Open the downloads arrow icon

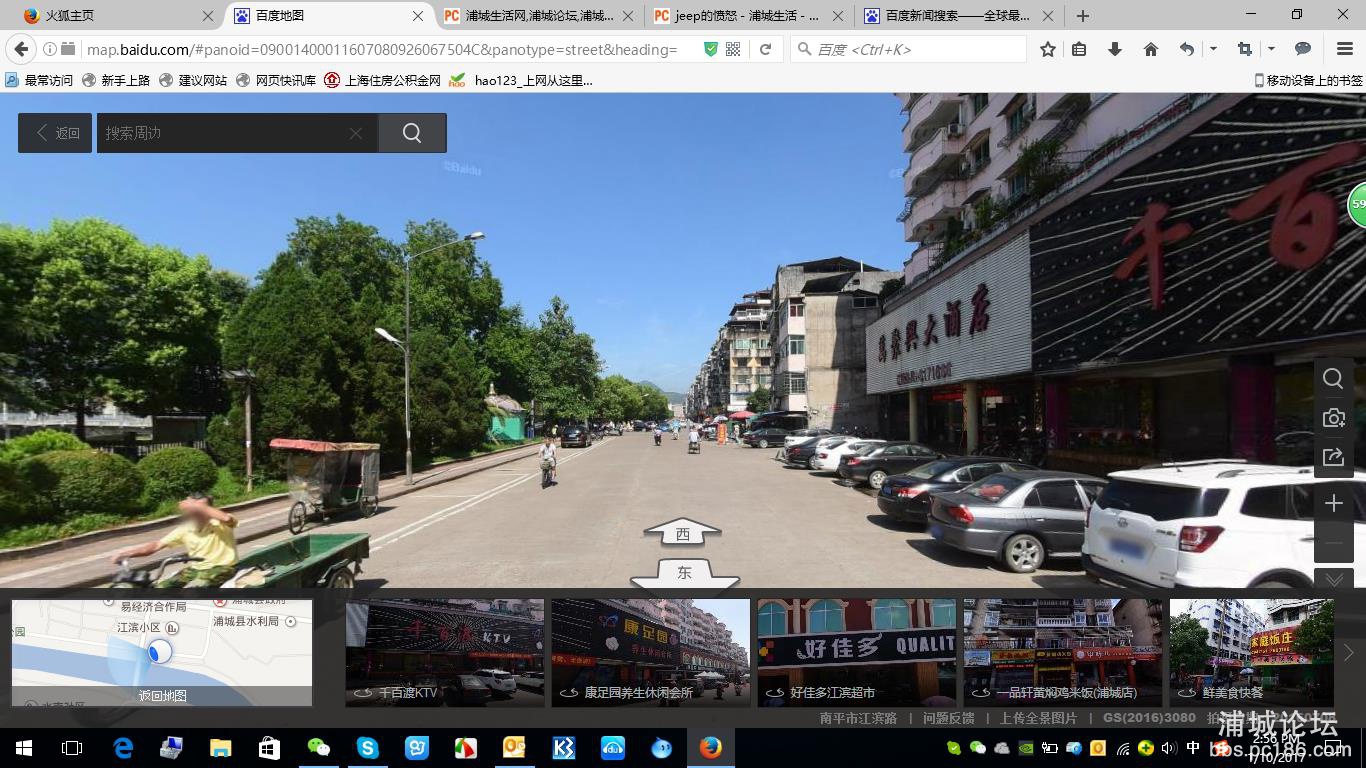coord(1115,49)
